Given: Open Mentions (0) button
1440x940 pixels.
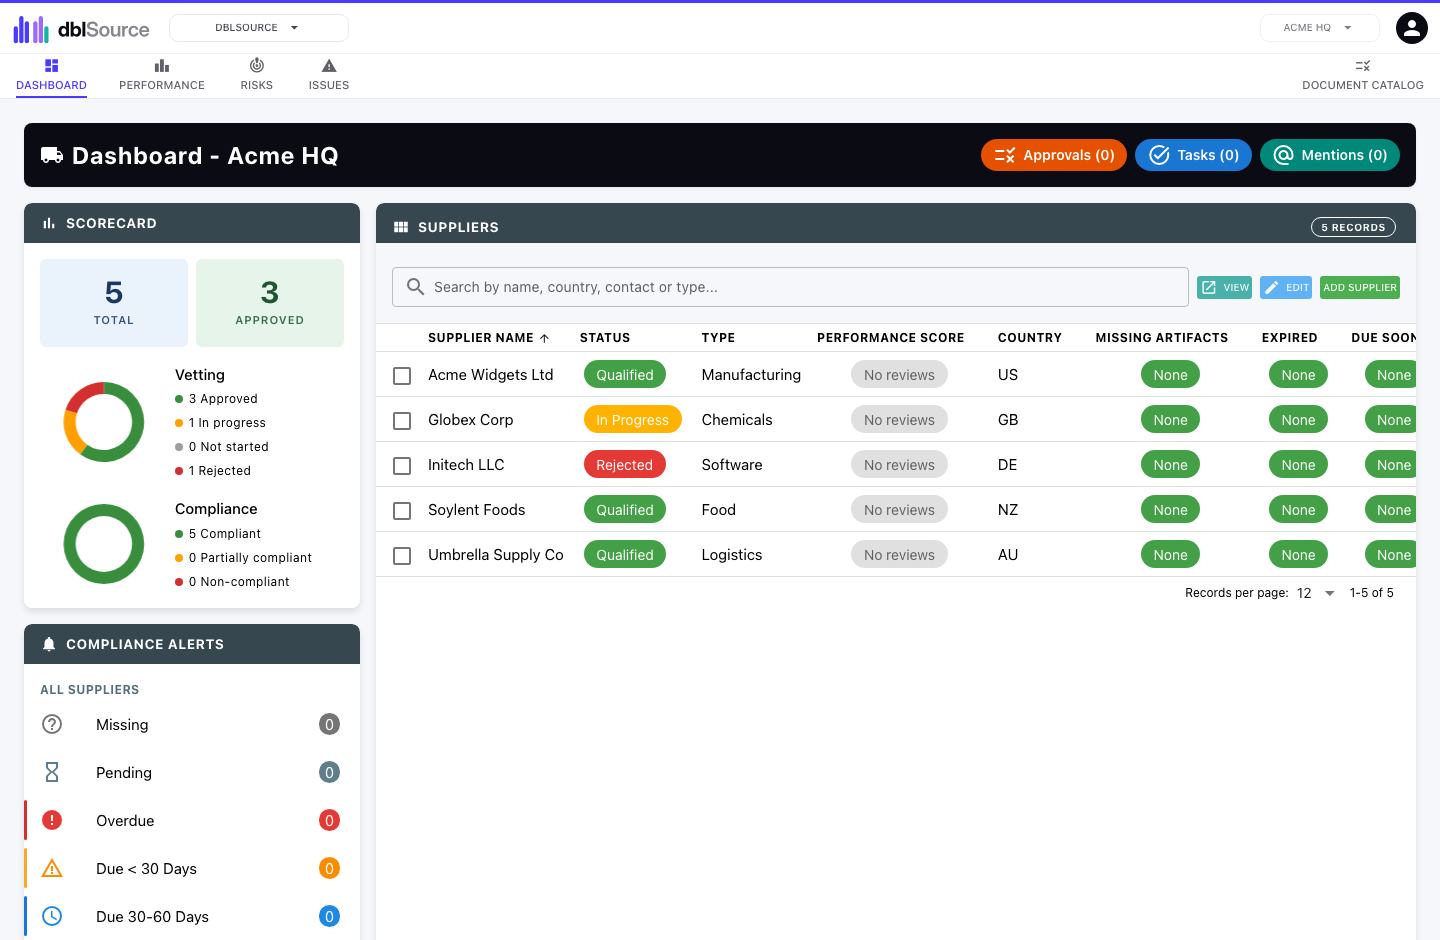Looking at the screenshot, I should tap(1330, 155).
